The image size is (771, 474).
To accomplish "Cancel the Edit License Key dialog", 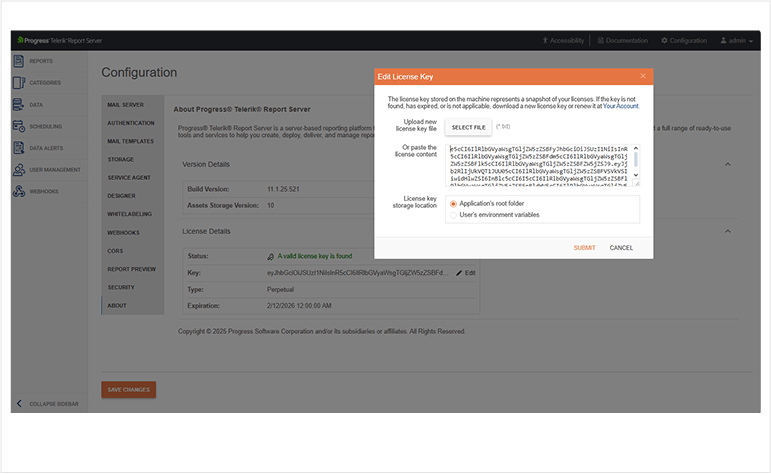I will point(621,248).
